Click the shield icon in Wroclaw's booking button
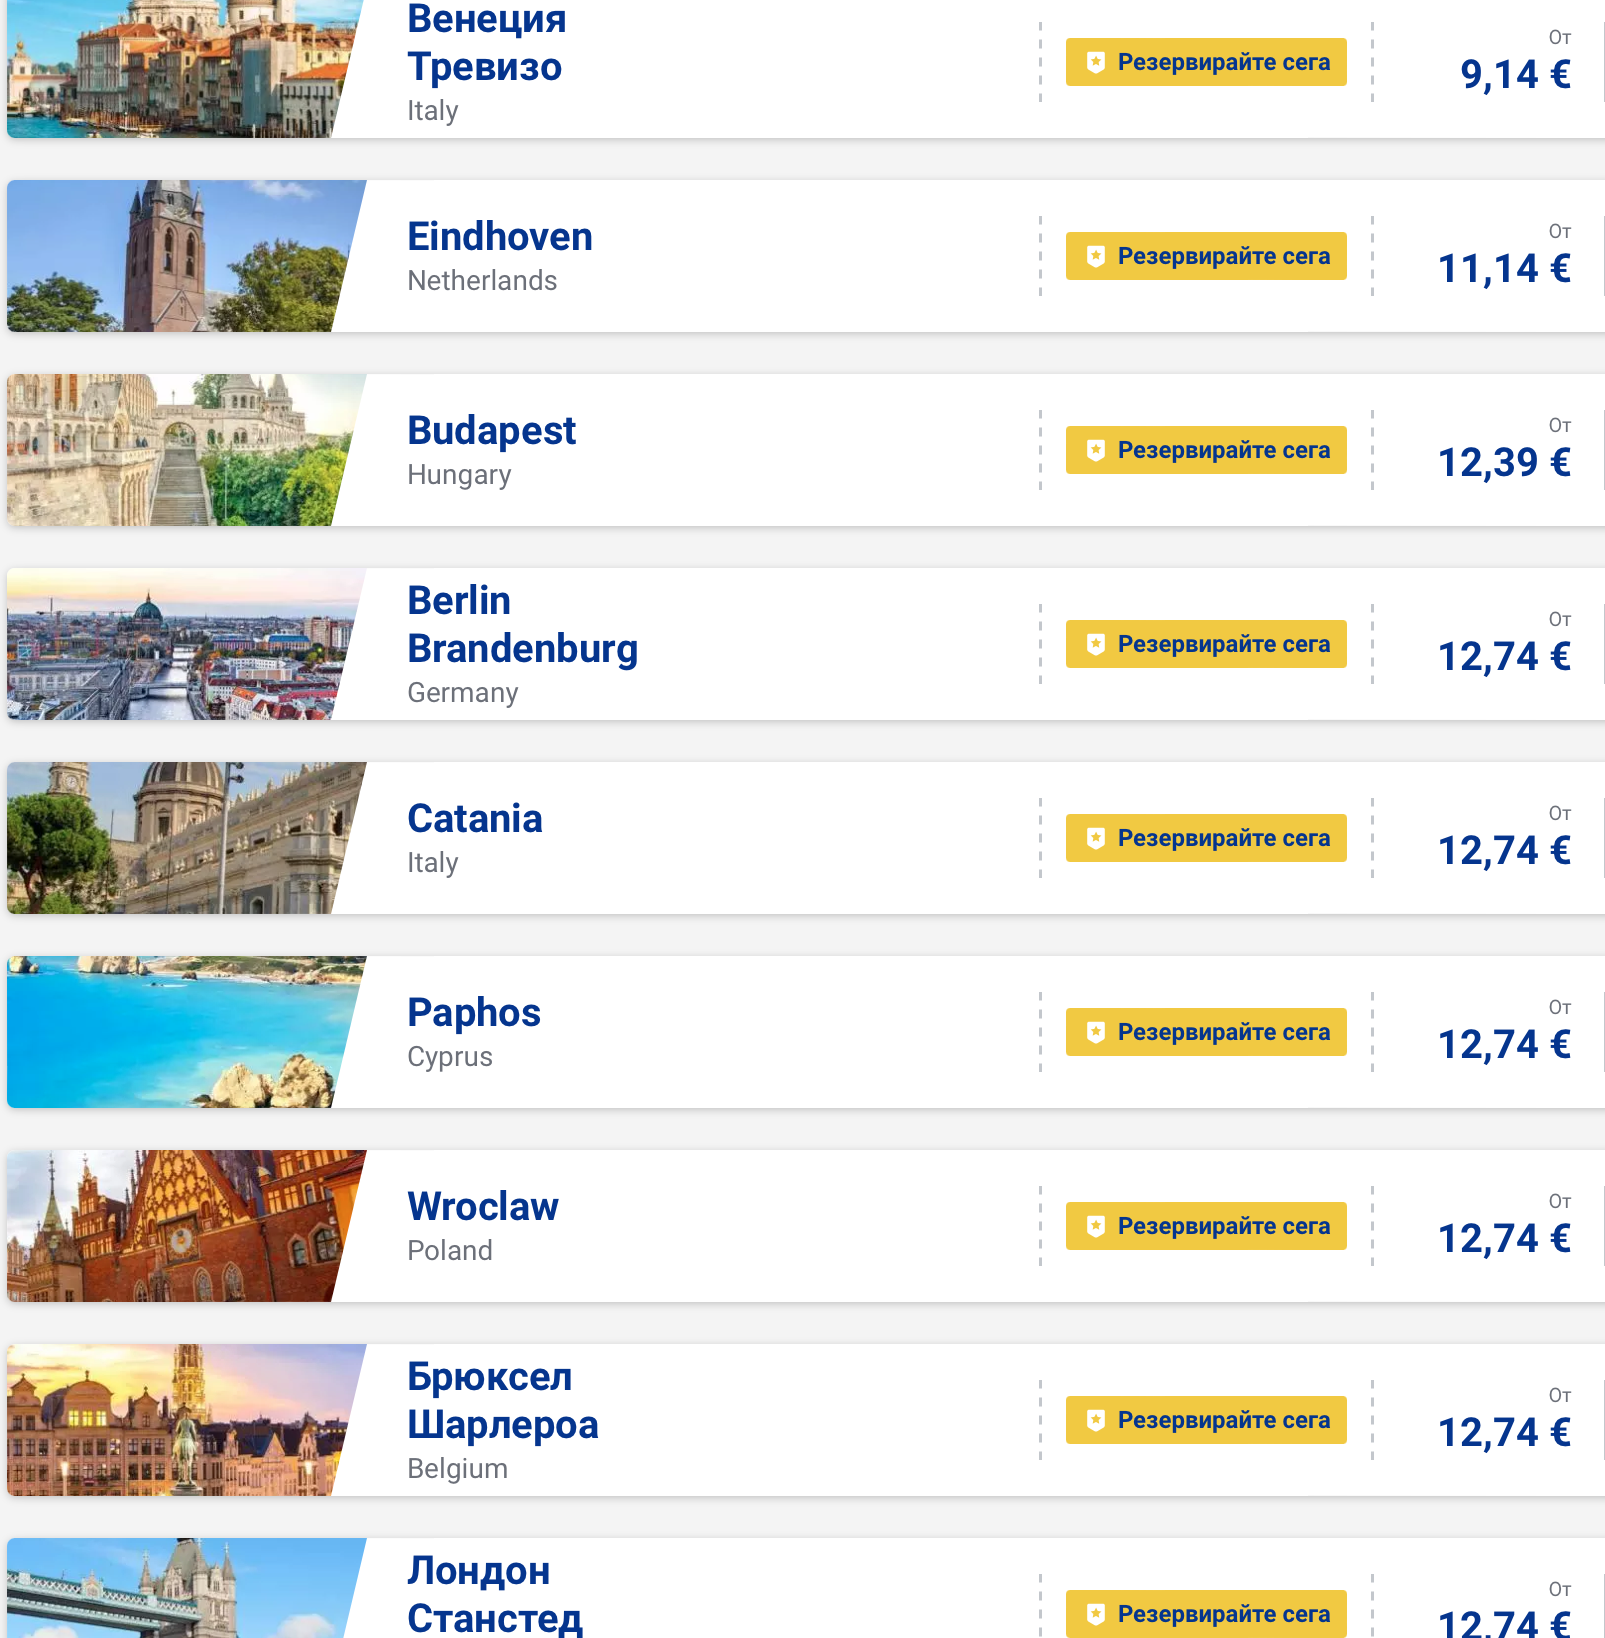The height and width of the screenshot is (1638, 1605). click(1096, 1226)
